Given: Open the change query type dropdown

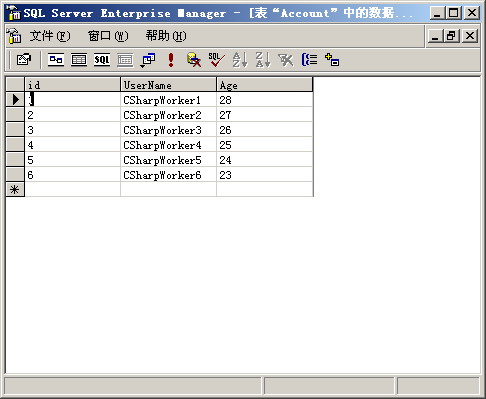Looking at the screenshot, I should tap(148, 60).
